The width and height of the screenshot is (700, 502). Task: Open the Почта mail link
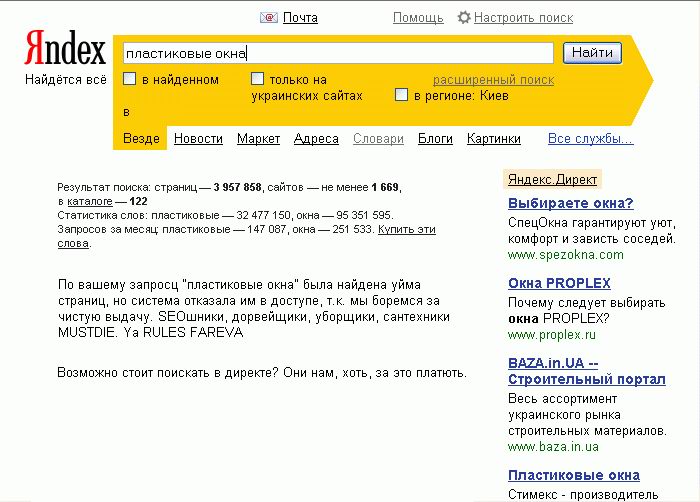pyautogui.click(x=300, y=17)
